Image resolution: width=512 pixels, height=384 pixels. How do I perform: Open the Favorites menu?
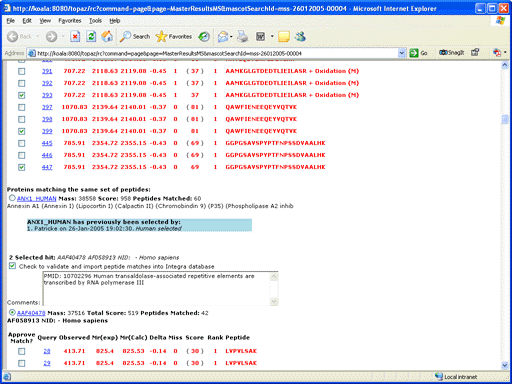click(x=70, y=21)
